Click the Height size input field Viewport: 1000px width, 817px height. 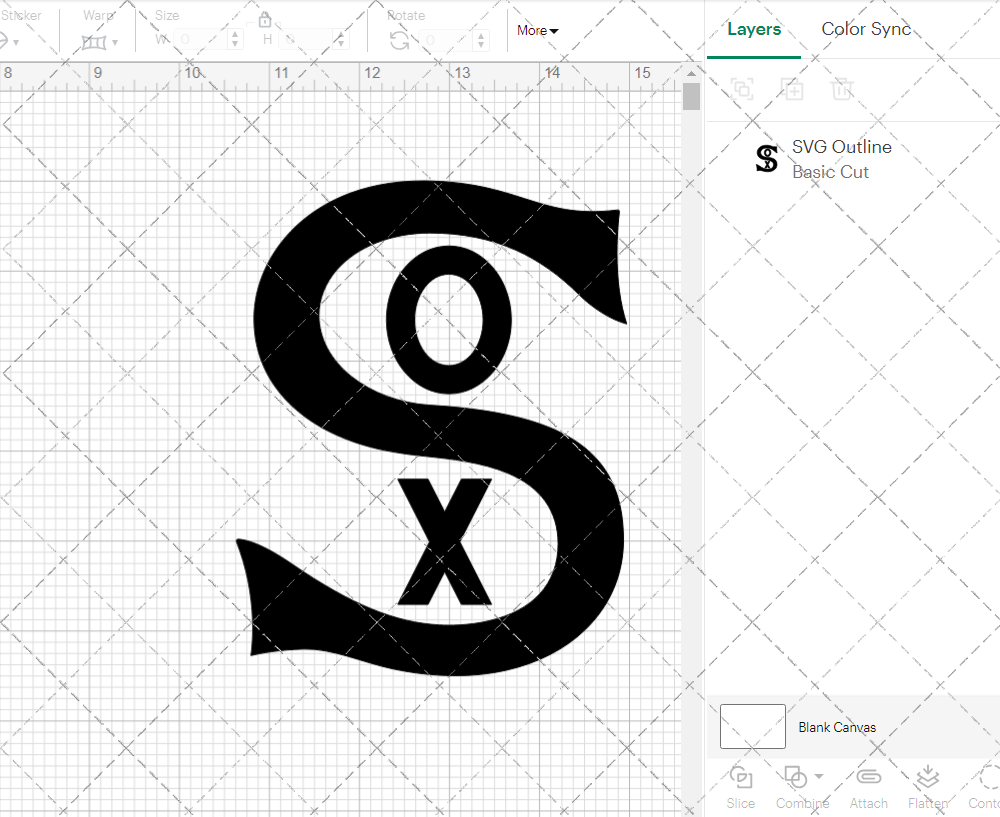[307, 40]
